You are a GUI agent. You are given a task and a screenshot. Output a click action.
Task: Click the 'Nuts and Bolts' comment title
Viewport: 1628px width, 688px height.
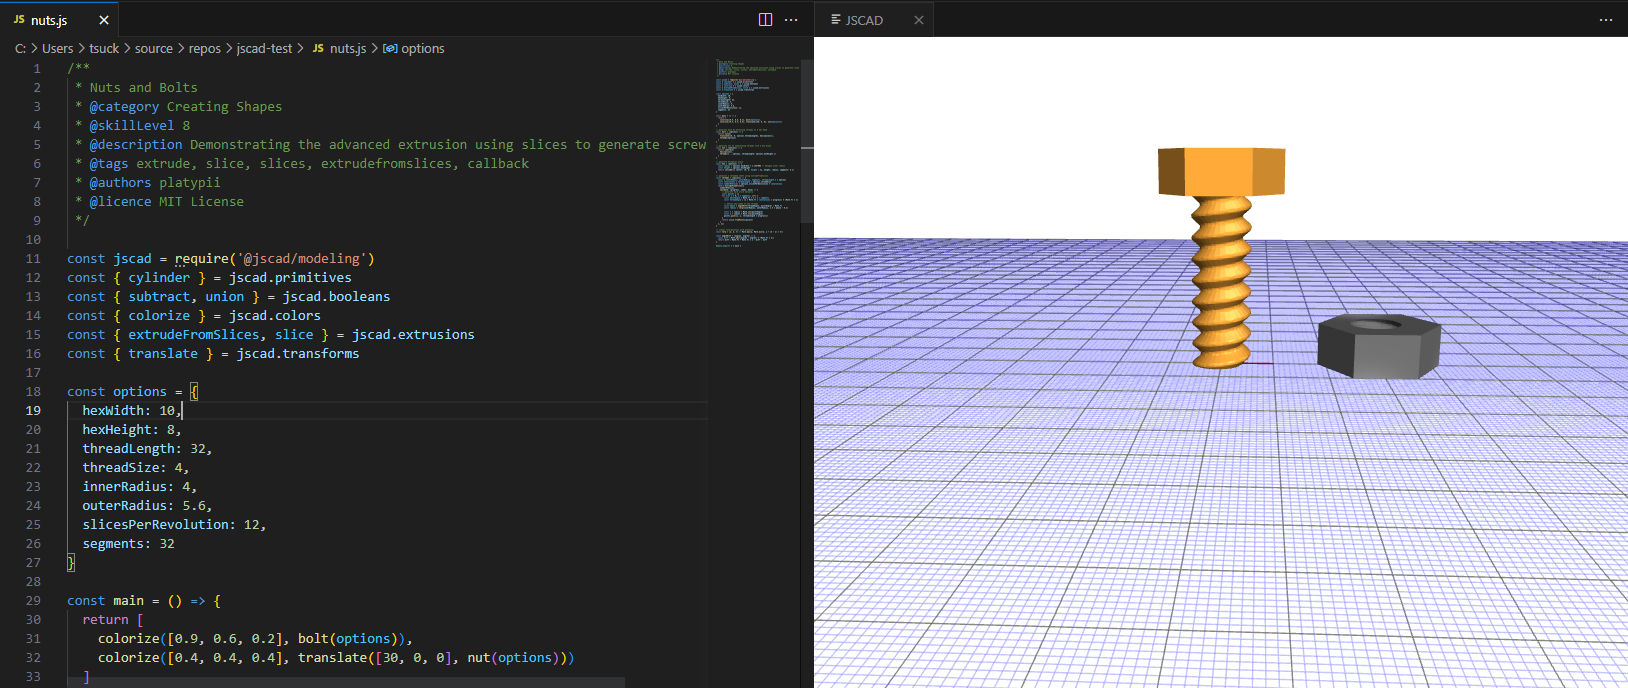click(x=144, y=87)
